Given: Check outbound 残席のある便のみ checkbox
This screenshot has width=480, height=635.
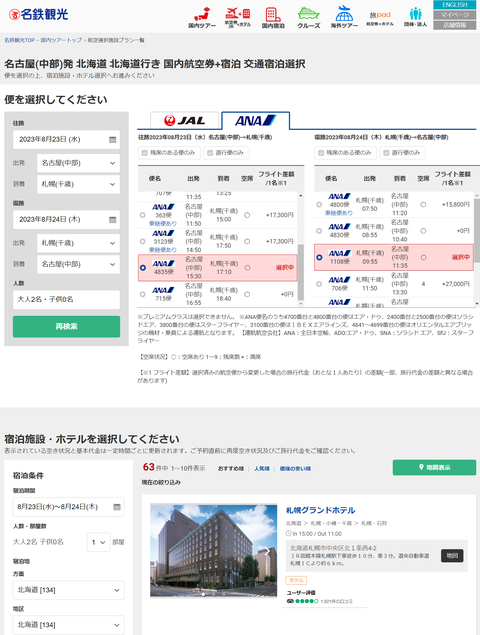Looking at the screenshot, I should pos(145,153).
